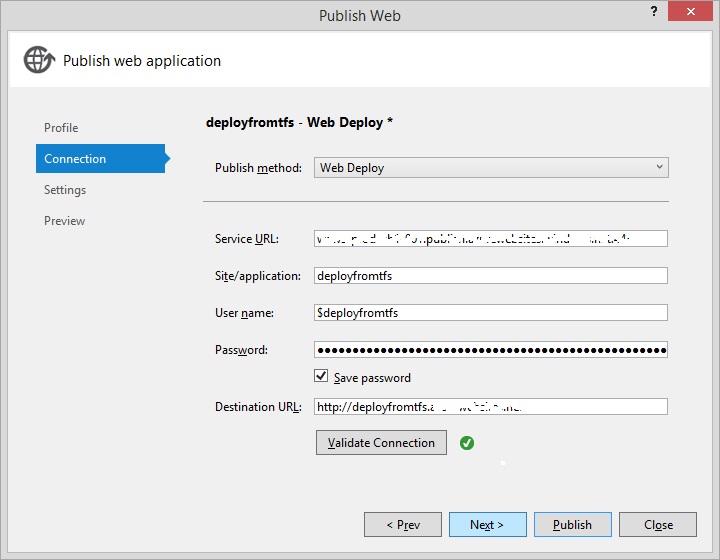Open the Publish method dropdown
The image size is (720, 560).
coord(491,168)
